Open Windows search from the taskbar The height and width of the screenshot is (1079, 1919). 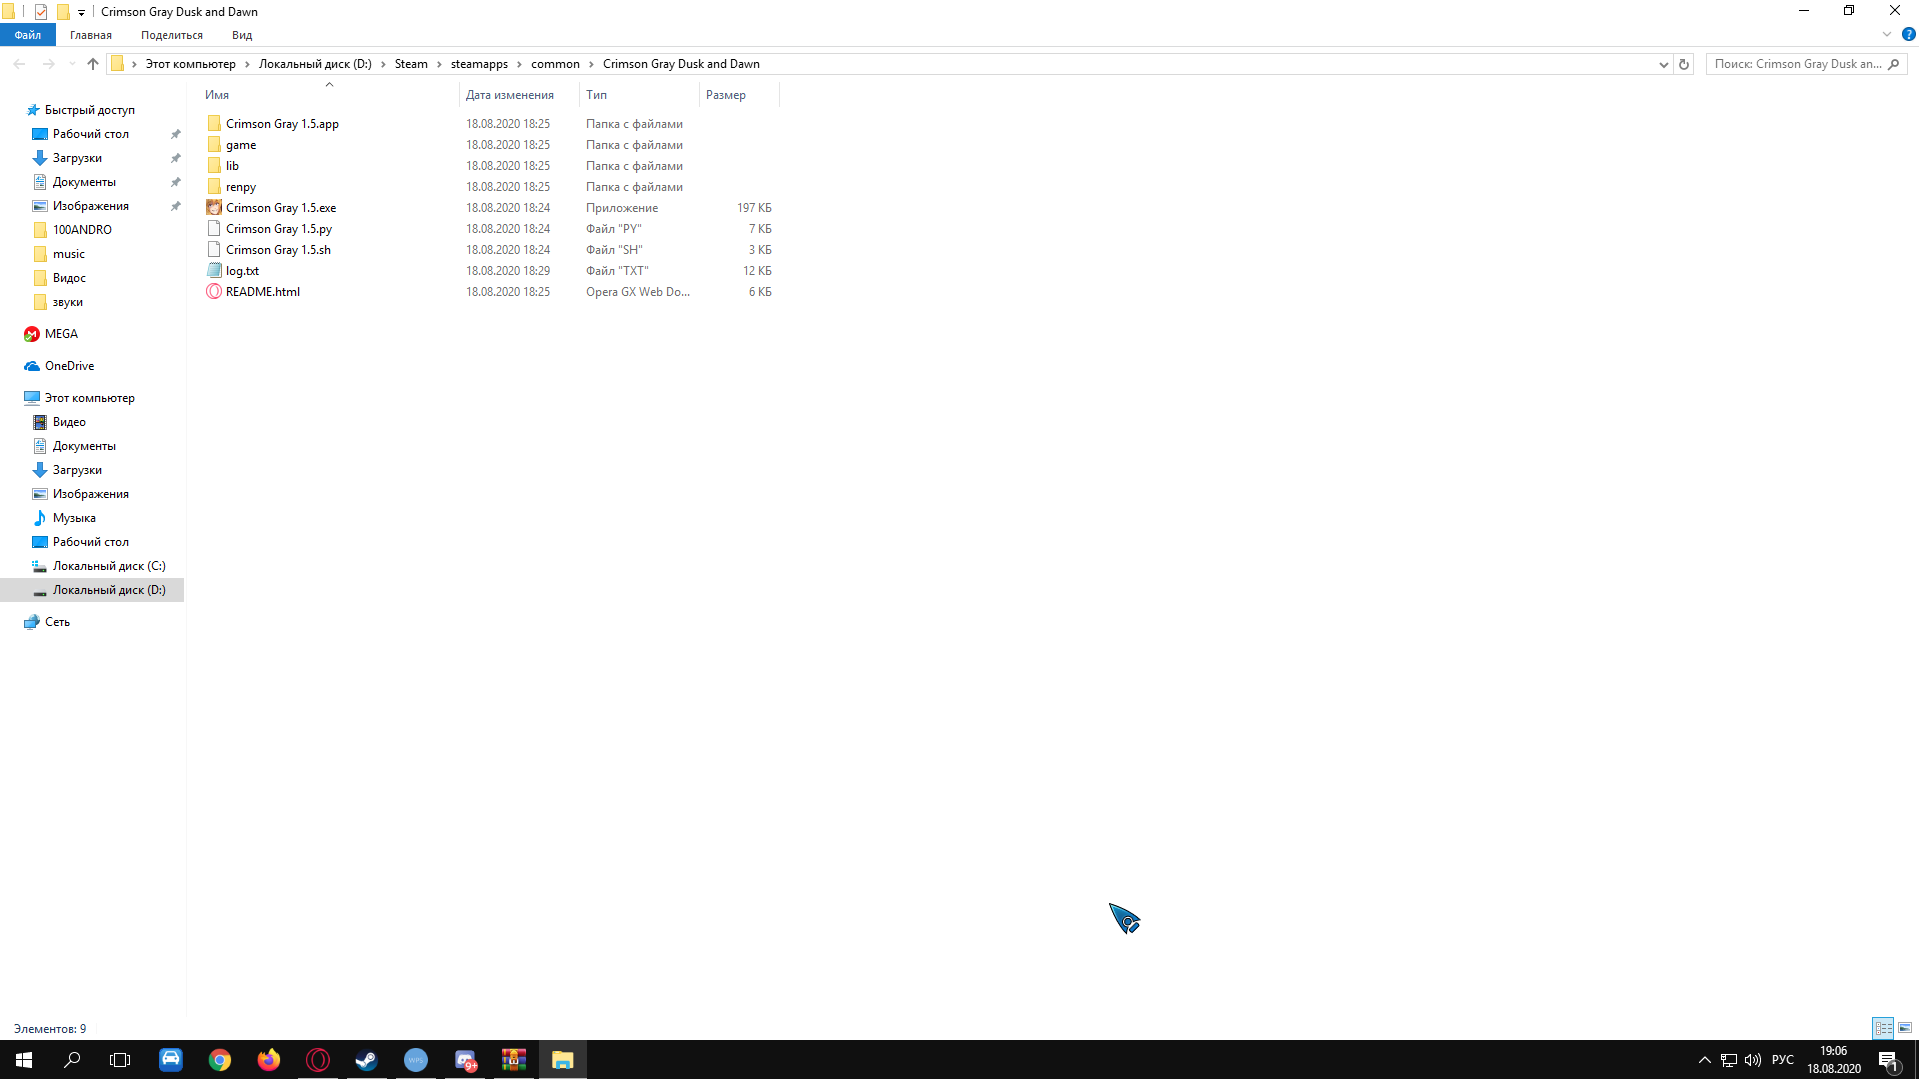coord(72,1060)
